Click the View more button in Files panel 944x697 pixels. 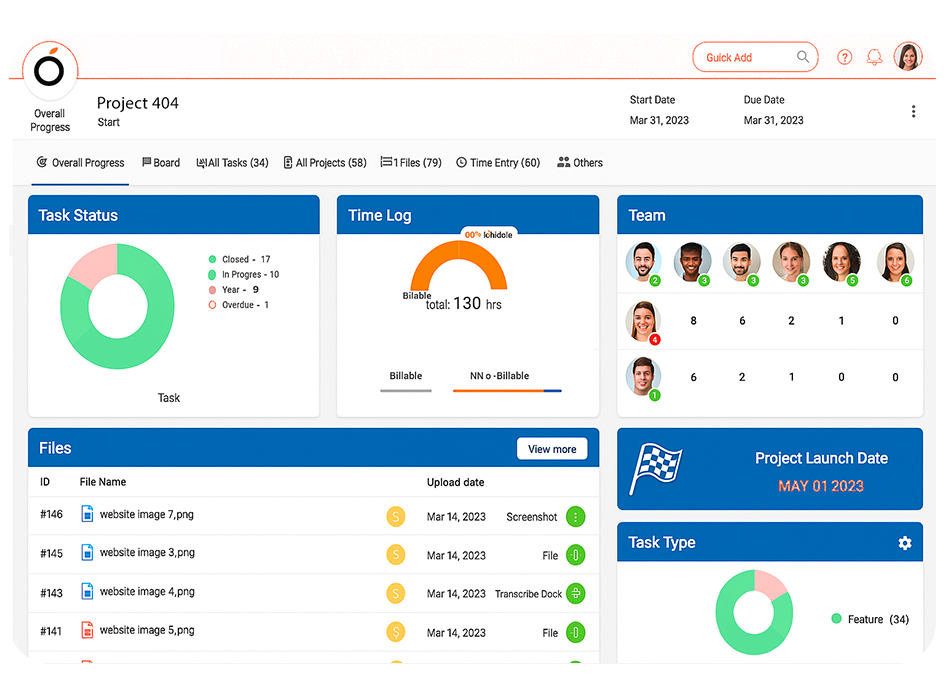[x=552, y=449]
